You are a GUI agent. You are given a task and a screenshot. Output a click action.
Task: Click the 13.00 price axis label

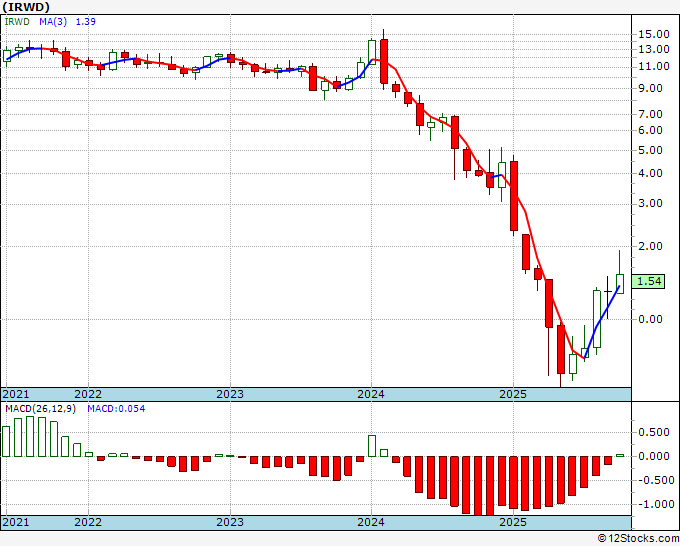tap(654, 49)
